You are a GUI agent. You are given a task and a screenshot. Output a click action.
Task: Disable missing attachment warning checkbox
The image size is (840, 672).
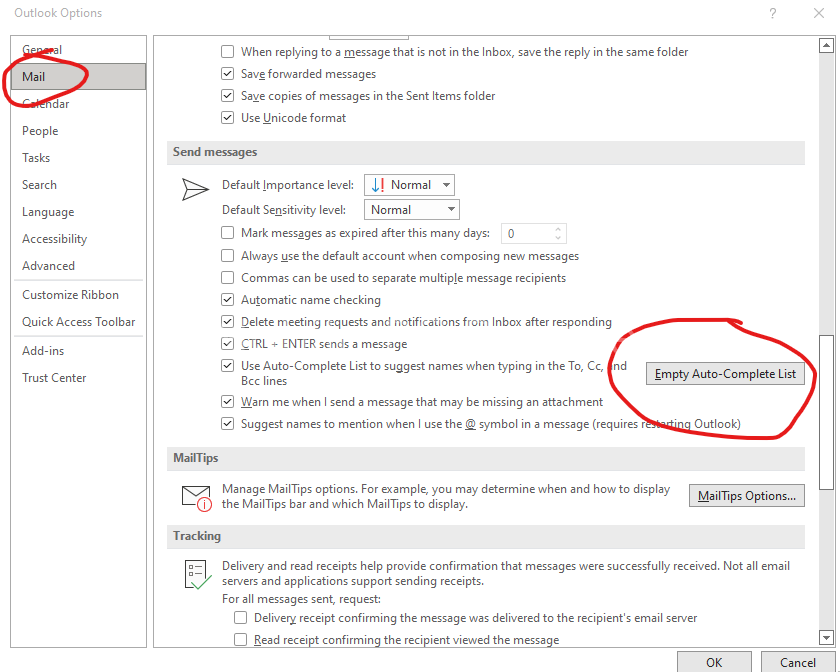(x=229, y=402)
